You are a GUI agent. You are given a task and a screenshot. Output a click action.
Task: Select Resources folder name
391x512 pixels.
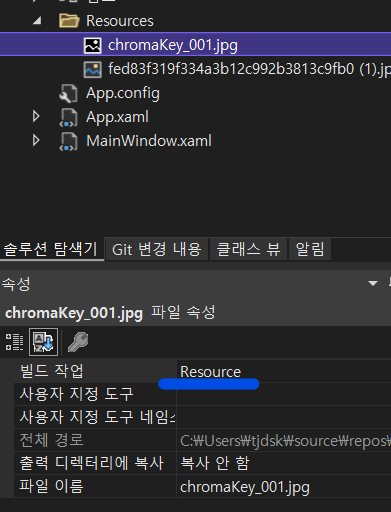120,21
